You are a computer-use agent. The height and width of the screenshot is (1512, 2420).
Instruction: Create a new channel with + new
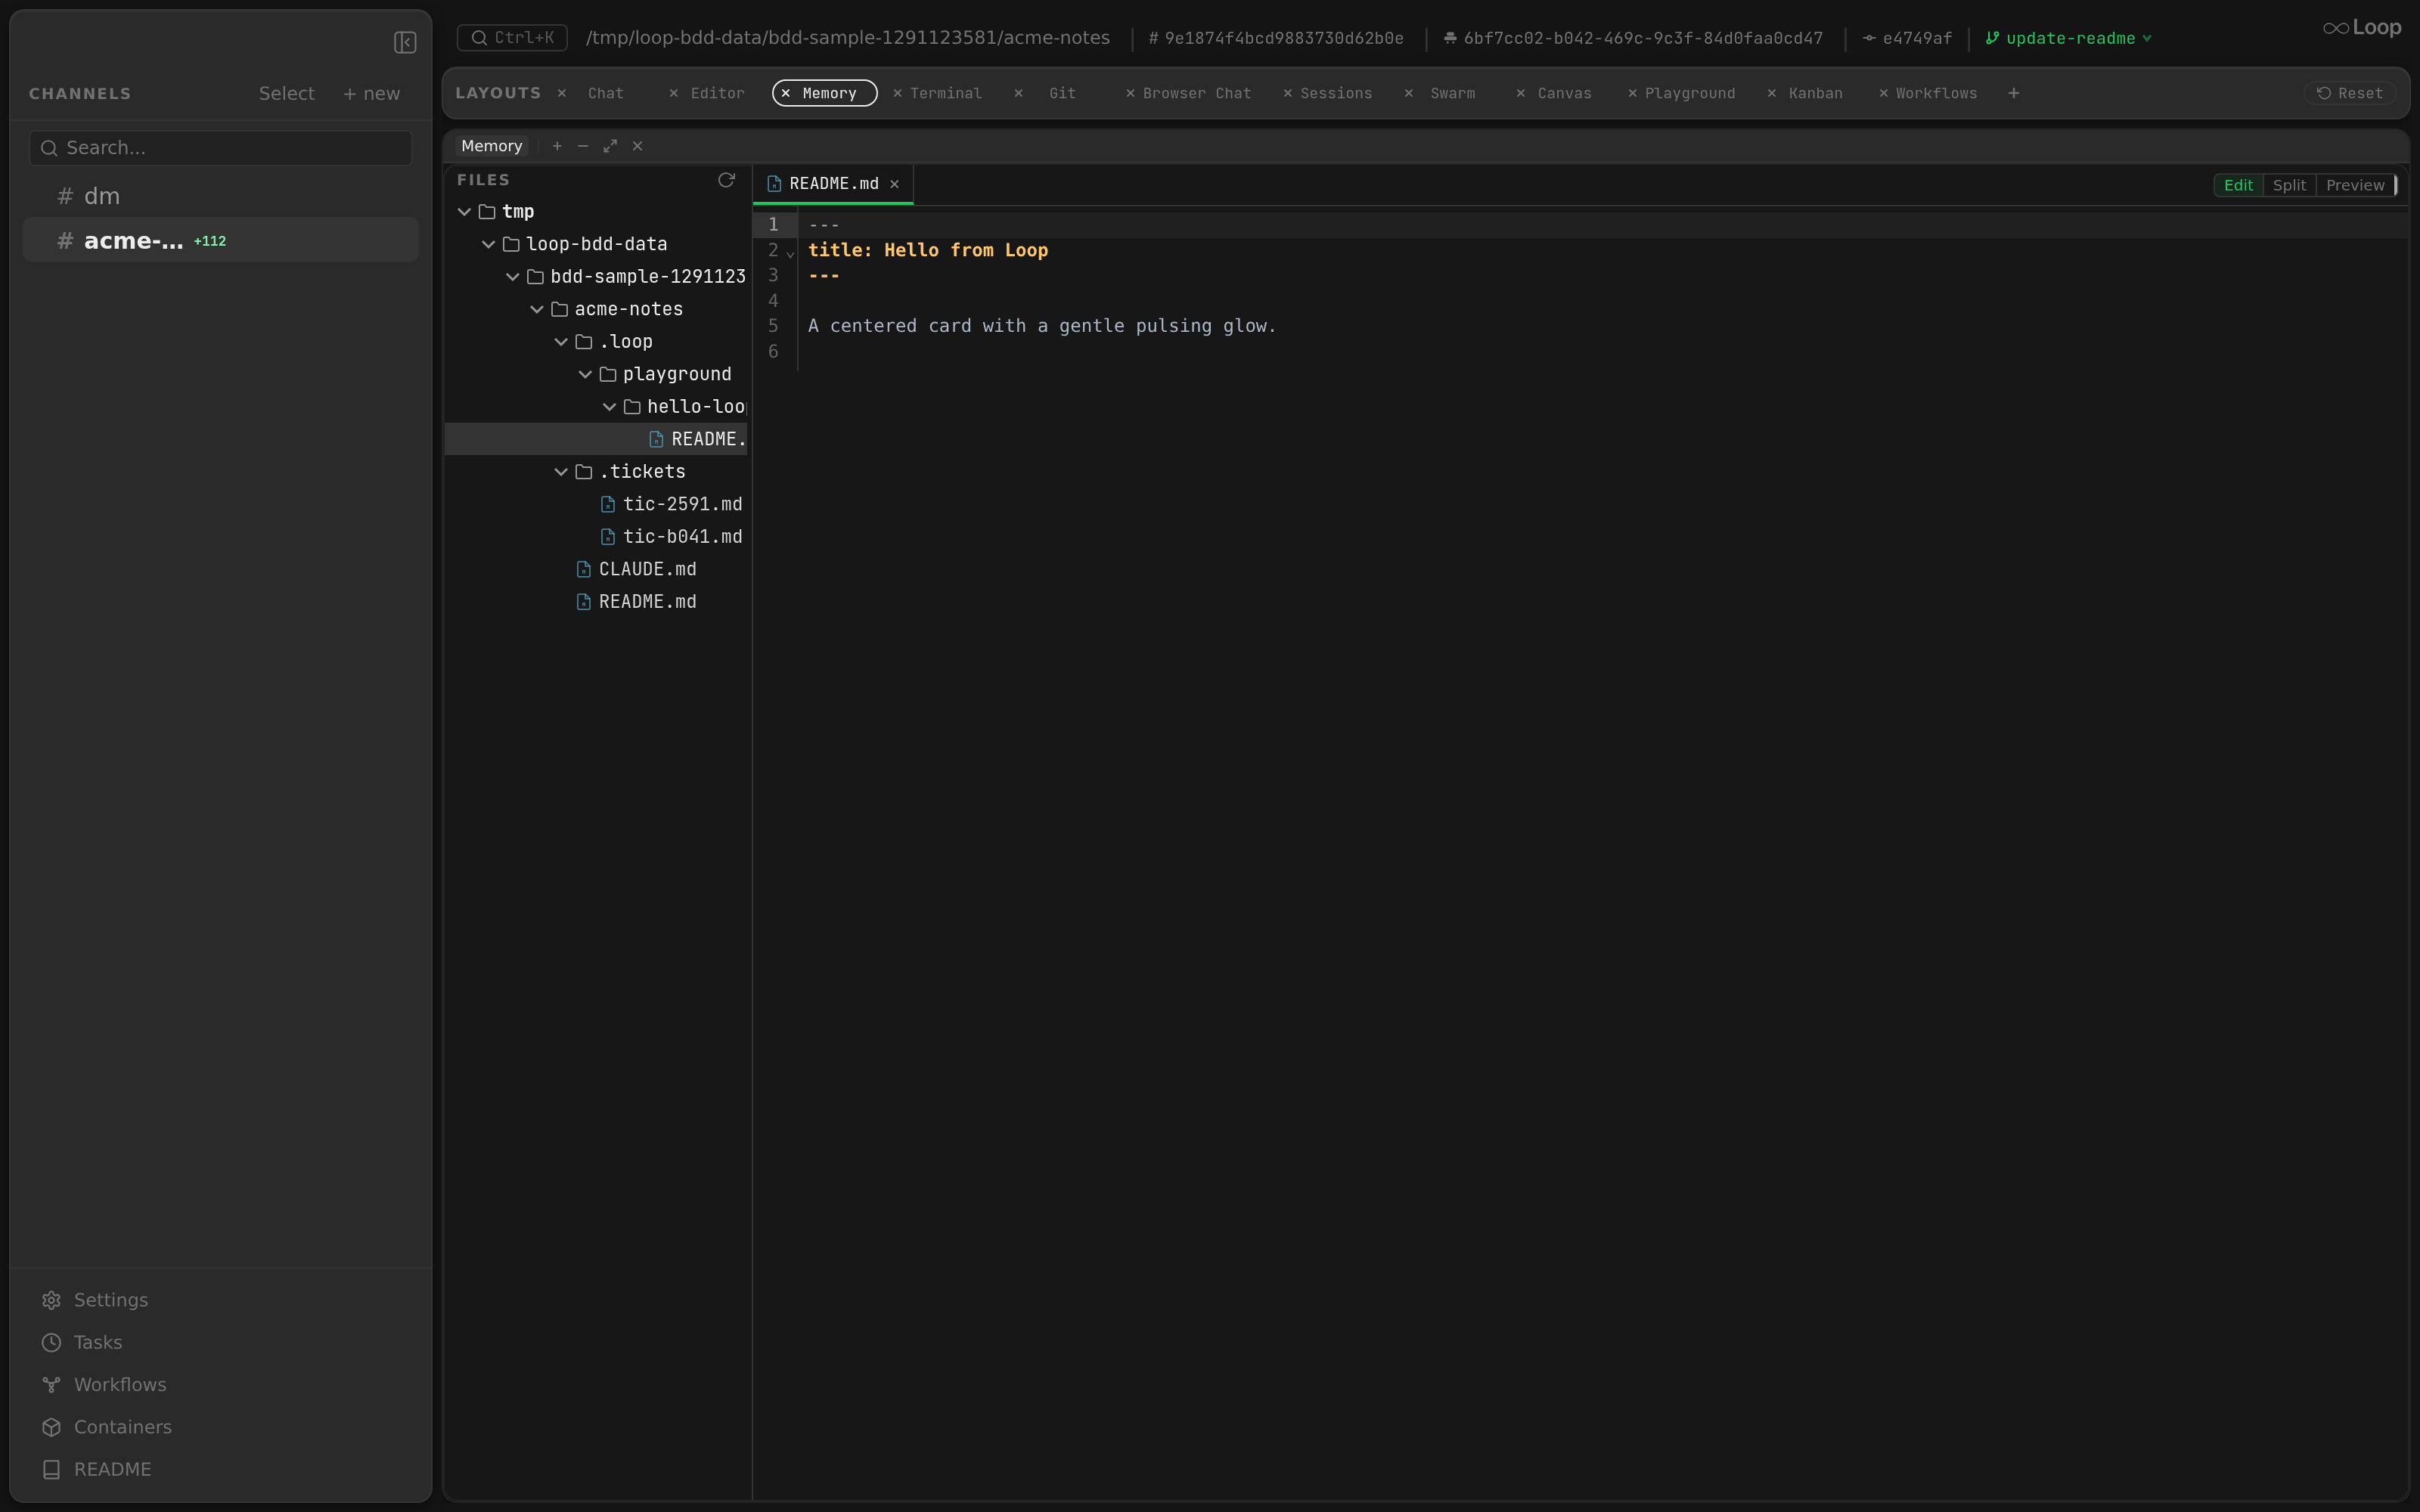pyautogui.click(x=371, y=93)
